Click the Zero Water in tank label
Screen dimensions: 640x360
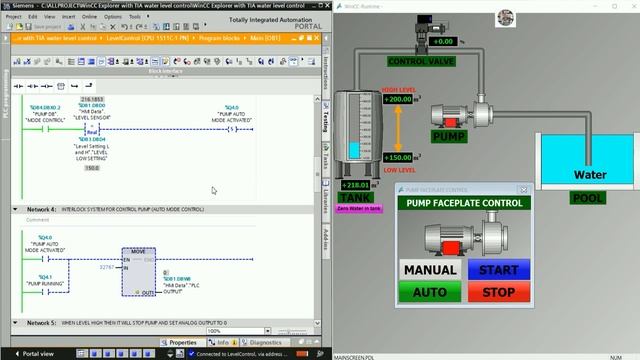[x=359, y=209]
